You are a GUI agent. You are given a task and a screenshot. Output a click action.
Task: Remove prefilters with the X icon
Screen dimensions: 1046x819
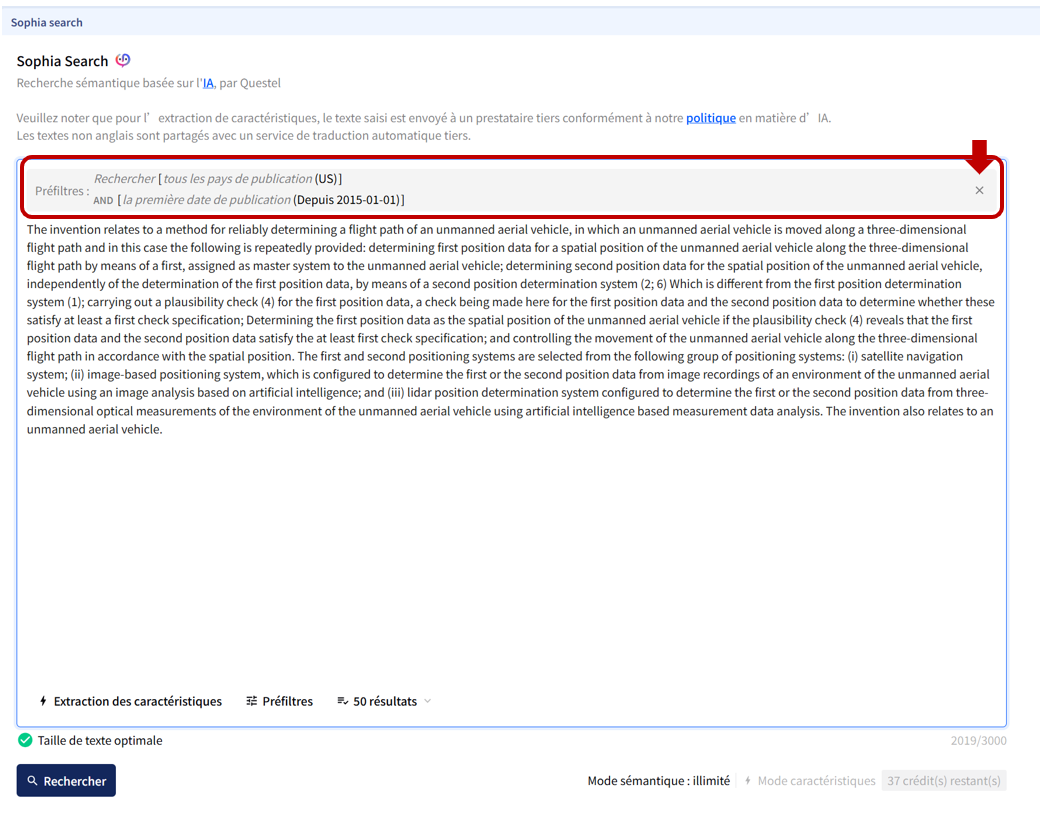(x=979, y=190)
